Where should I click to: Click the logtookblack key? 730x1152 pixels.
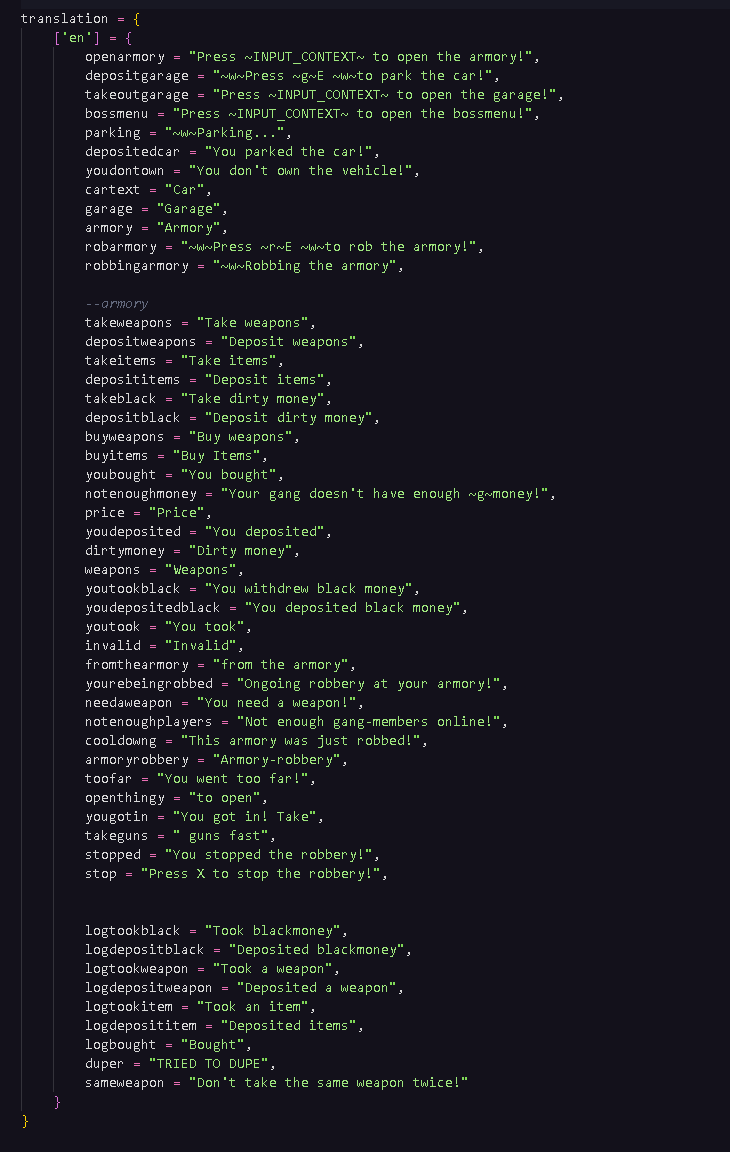(x=132, y=931)
